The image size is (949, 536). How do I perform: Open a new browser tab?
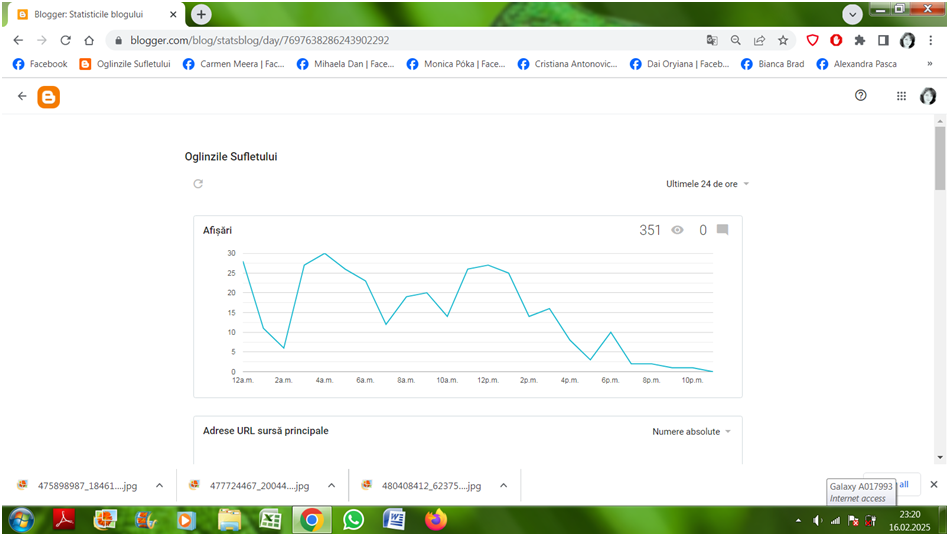tap(201, 15)
